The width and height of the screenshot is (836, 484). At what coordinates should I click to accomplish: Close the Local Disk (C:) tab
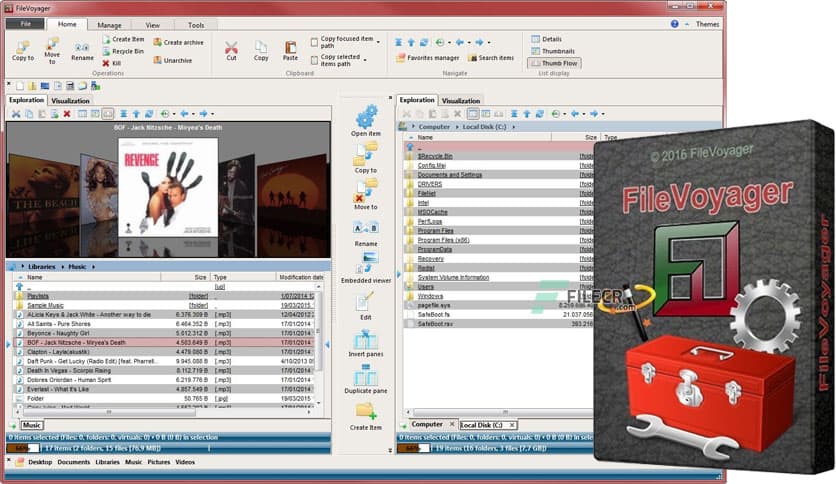coord(512,425)
